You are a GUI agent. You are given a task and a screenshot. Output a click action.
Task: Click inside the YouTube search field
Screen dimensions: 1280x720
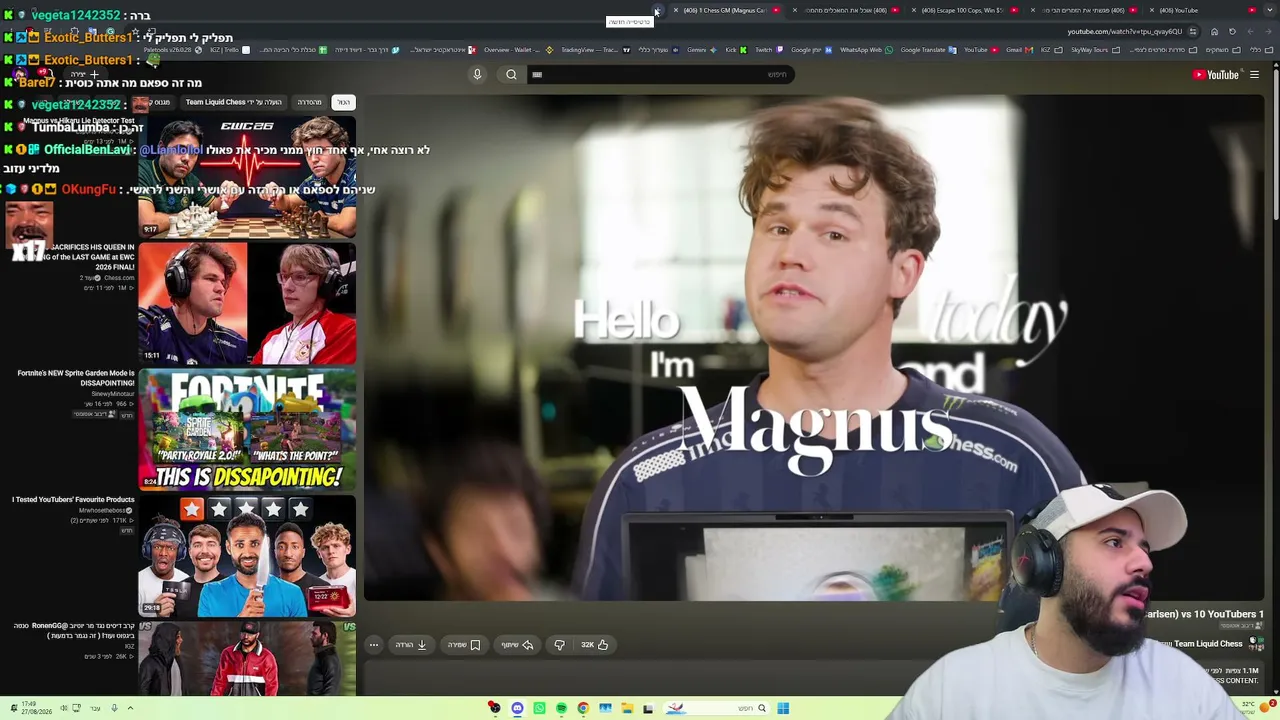[660, 74]
